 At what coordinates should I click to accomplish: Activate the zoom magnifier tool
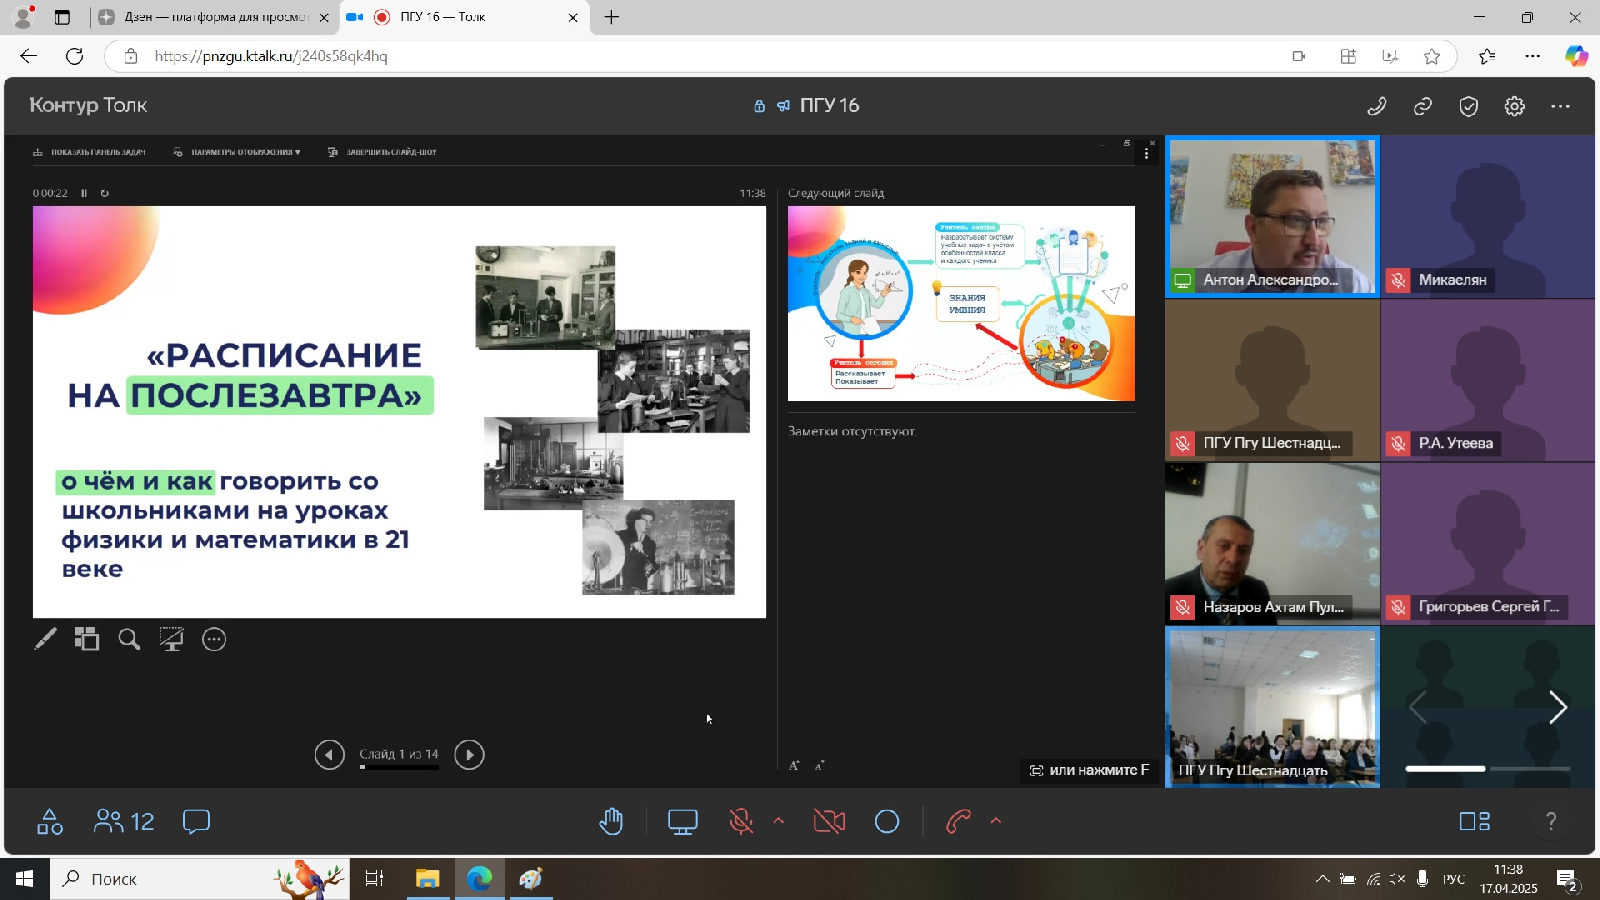coord(129,639)
